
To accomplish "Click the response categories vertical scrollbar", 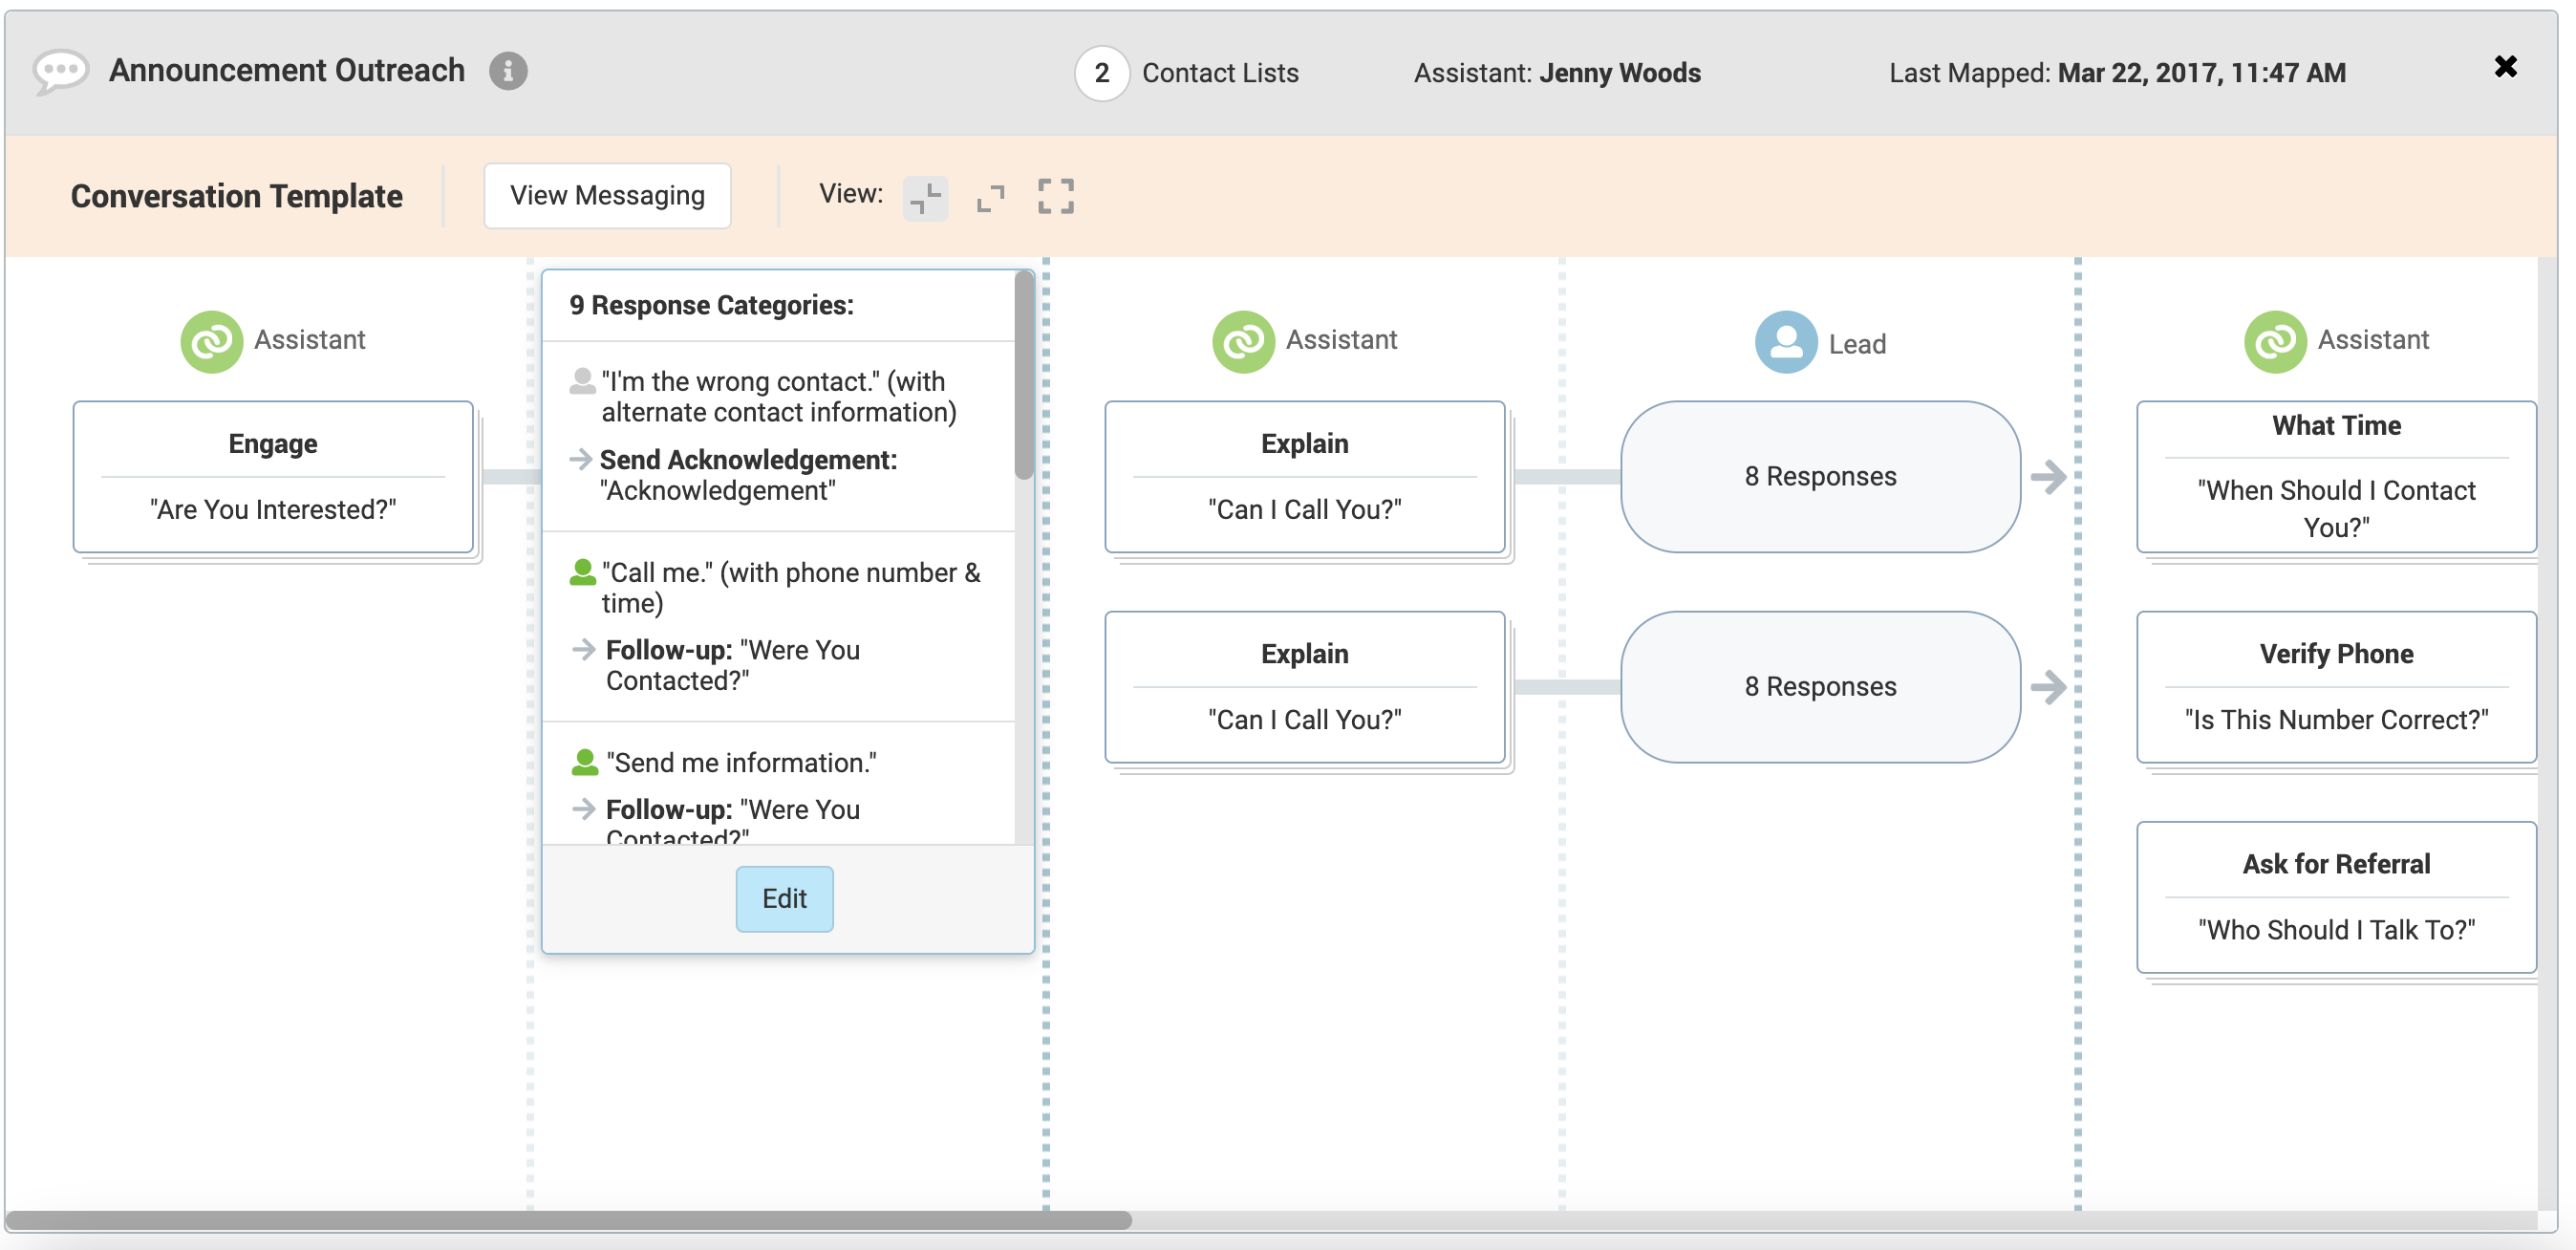I will tap(1023, 375).
